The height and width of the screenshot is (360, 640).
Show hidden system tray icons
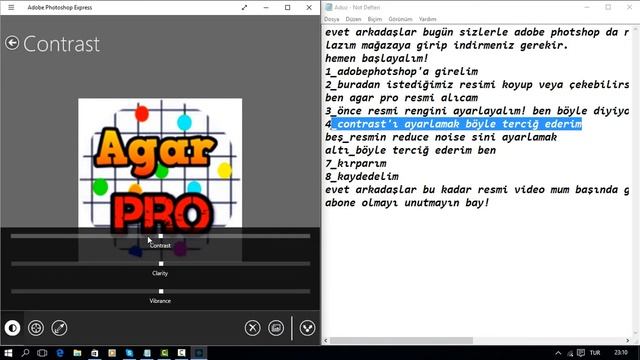click(558, 353)
